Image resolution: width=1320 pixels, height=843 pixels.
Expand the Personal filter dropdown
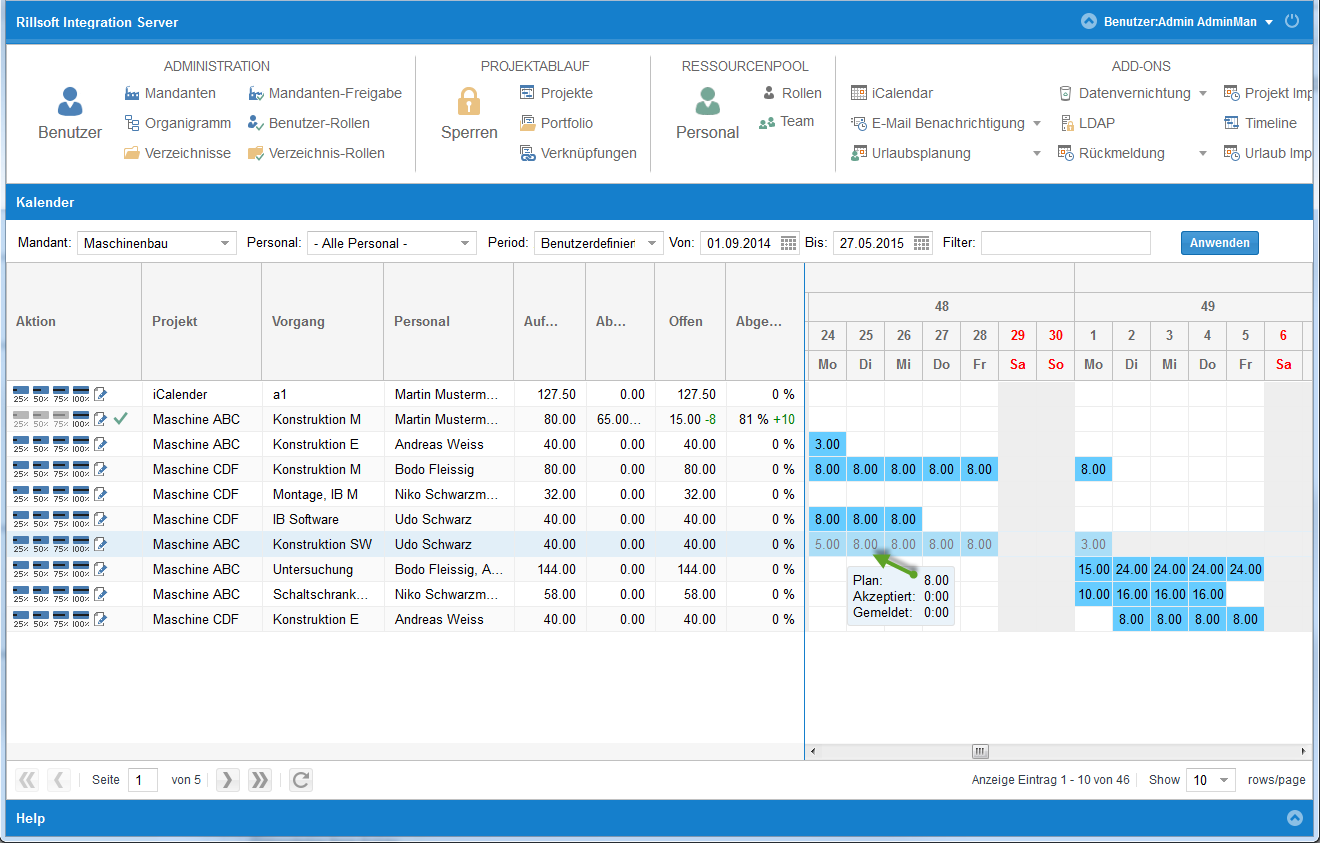pos(392,243)
